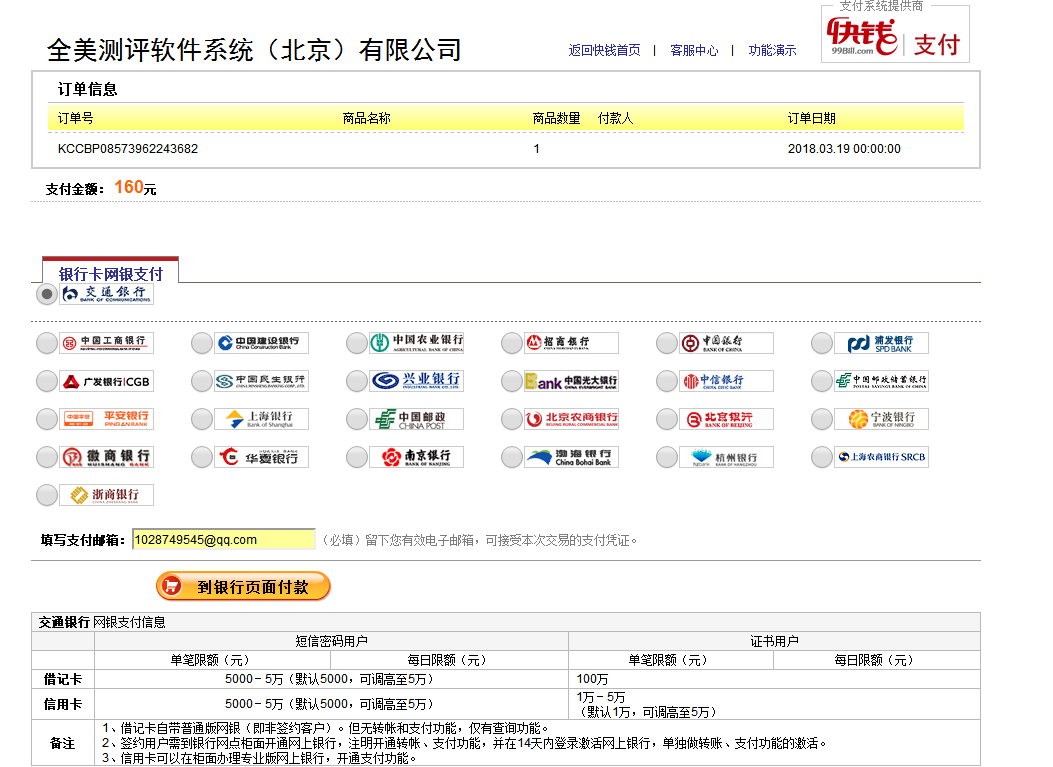
Task: Click the 杭州银行 logo
Action: click(x=727, y=457)
